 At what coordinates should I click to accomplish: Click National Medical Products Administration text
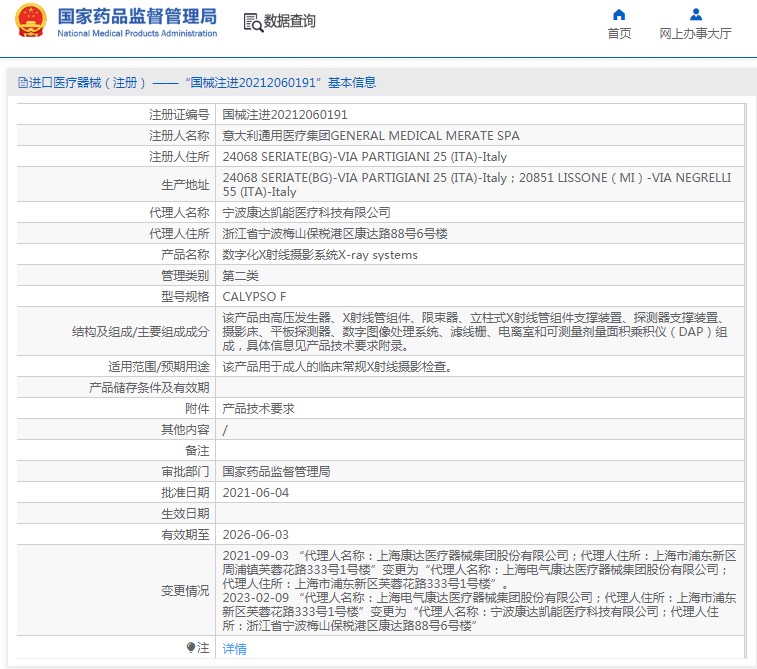tap(137, 33)
